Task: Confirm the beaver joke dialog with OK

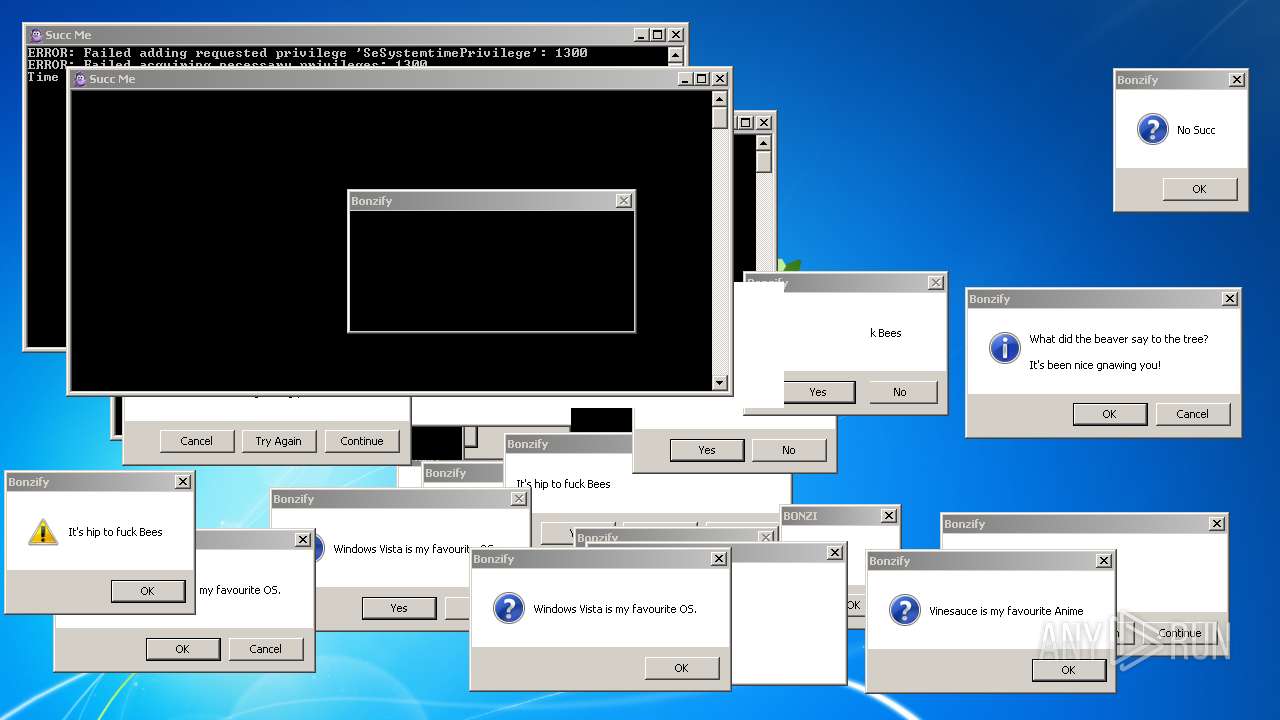Action: click(x=1109, y=414)
